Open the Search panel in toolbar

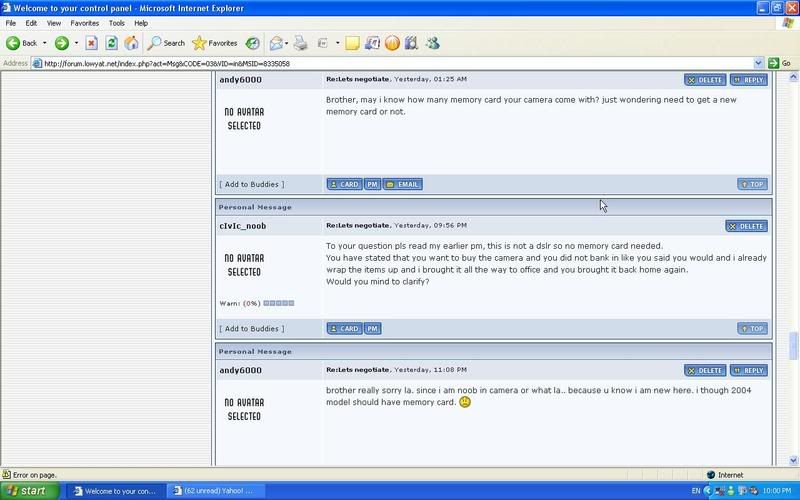click(166, 43)
